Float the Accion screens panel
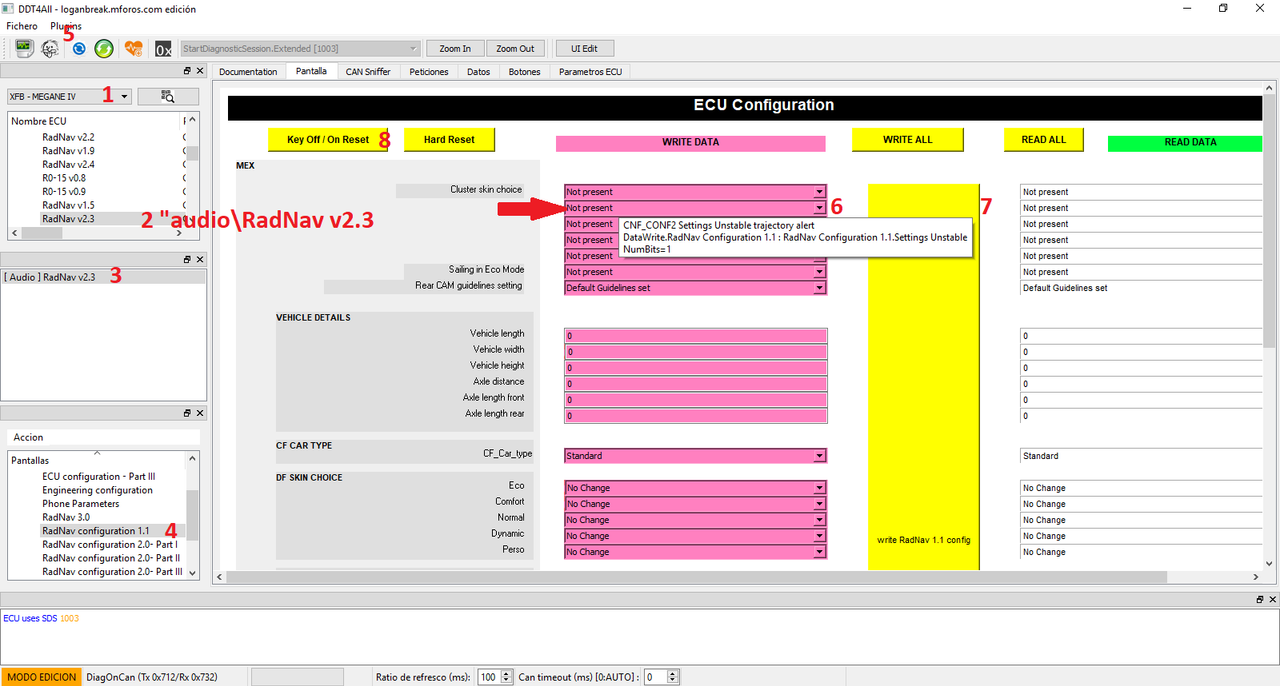Screen dimensions: 1280x686 coord(187,413)
